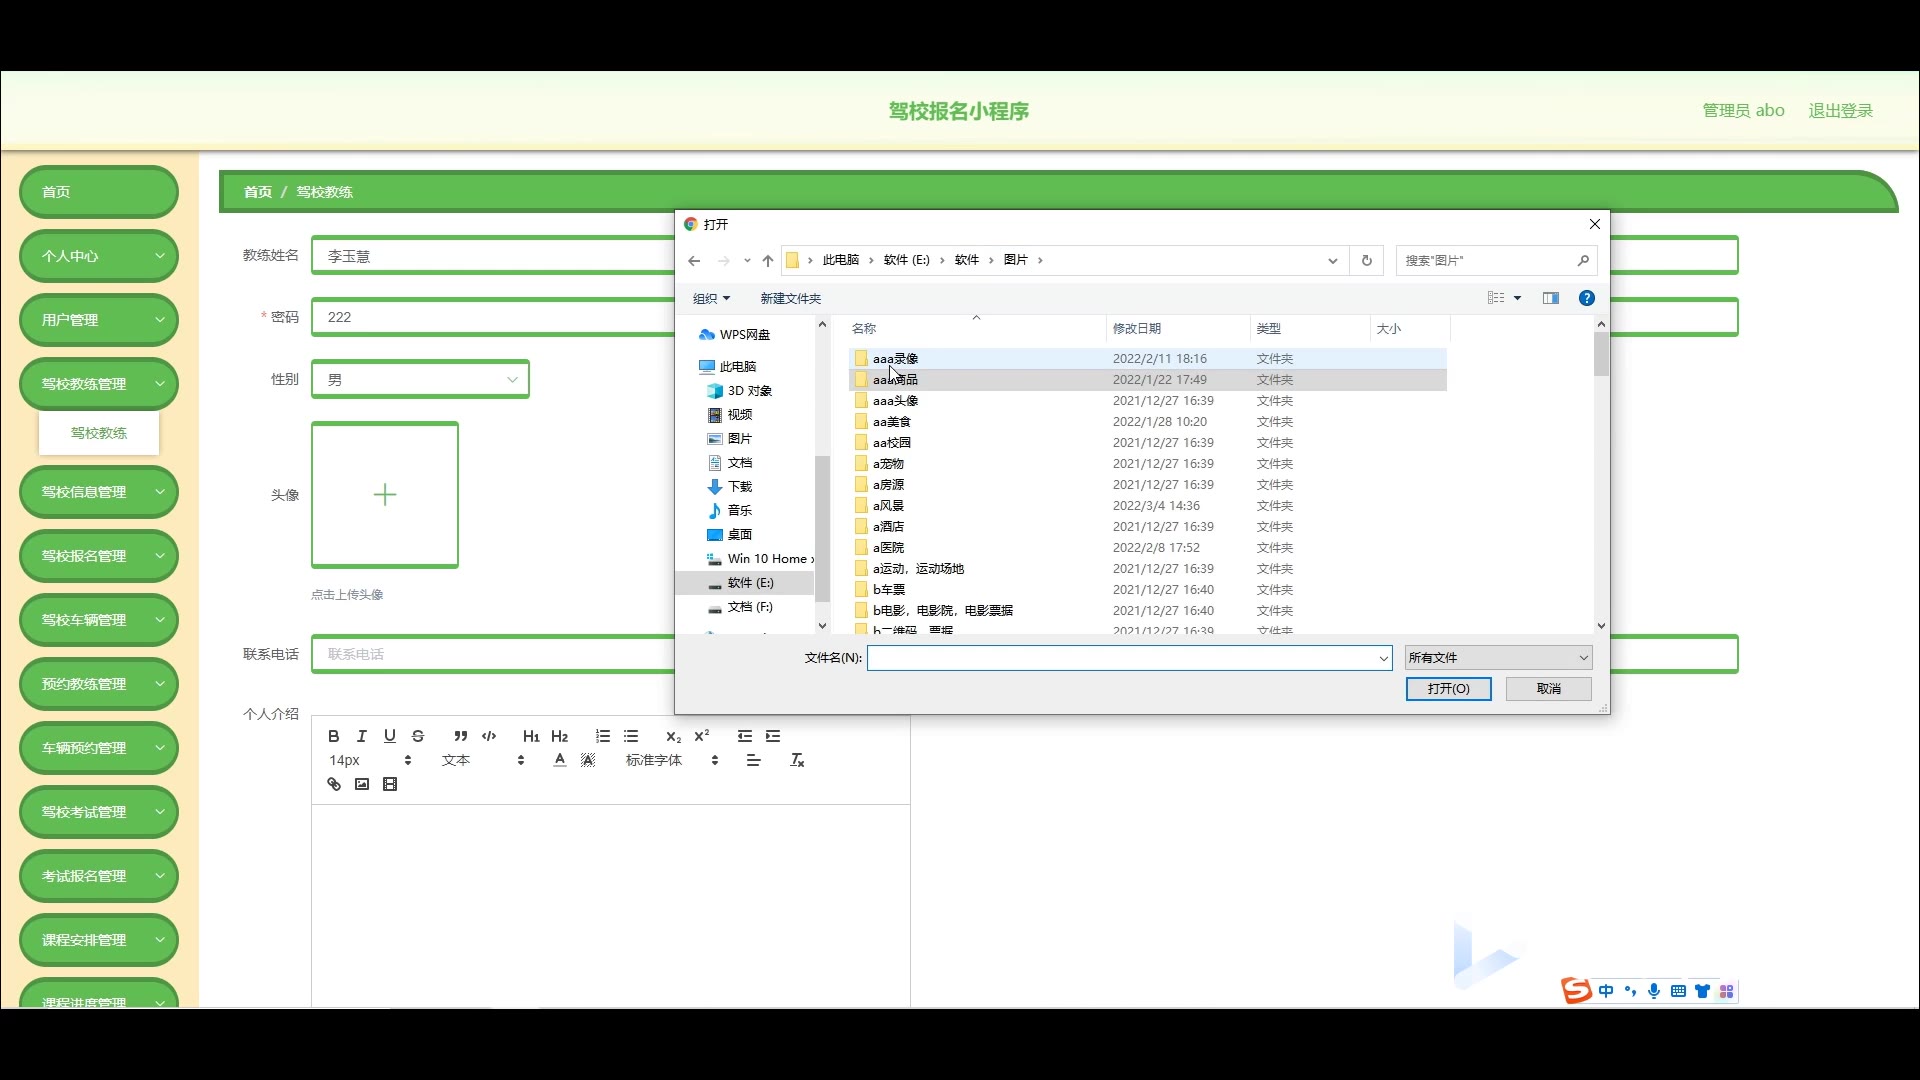Viewport: 1920px width, 1080px height.
Task: Expand the 驾校信息管理 sidebar menu
Action: click(98, 492)
